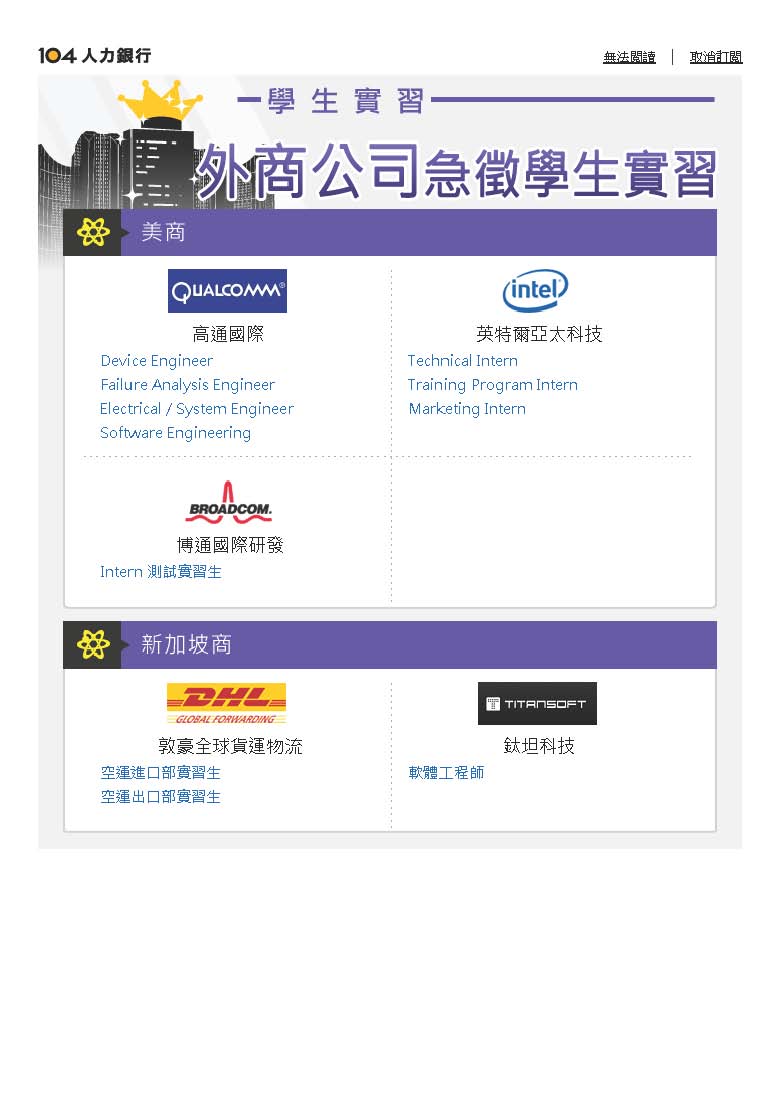The height and width of the screenshot is (1100, 779).
Task: Open Training Program Intern link
Action: click(x=493, y=384)
